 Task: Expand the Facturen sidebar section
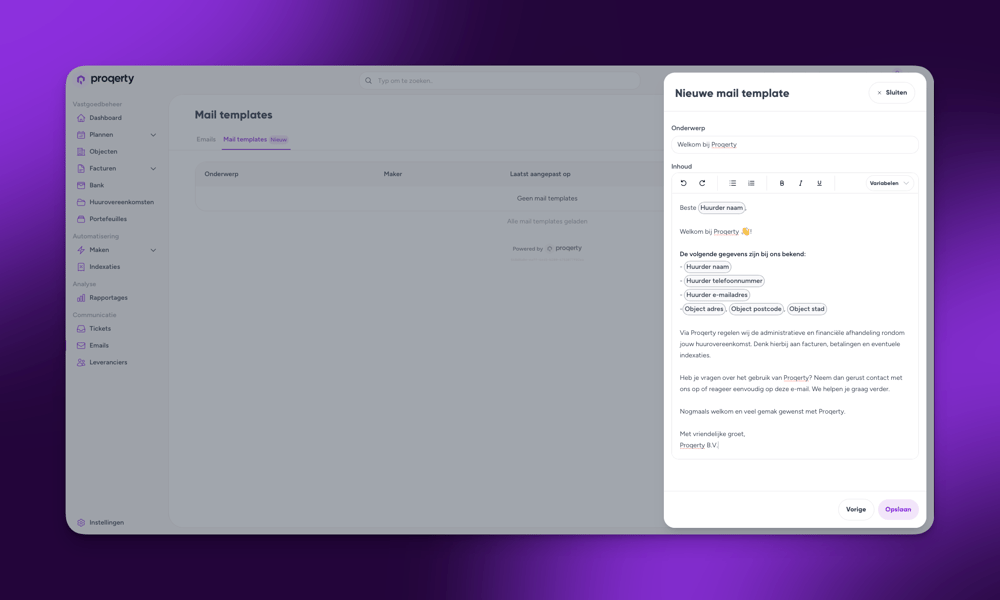[x=152, y=168]
